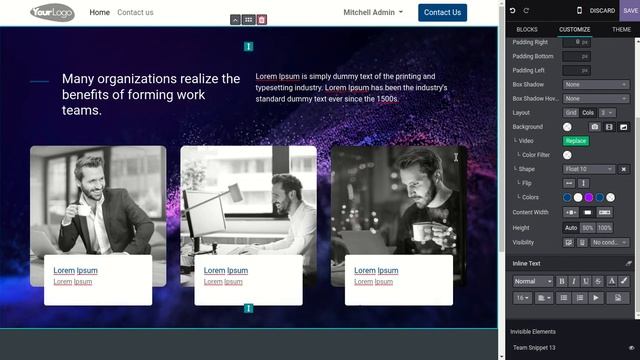Clear inline text formatting eraser
Image resolution: width=640 pixels, height=360 pixels.
[x=628, y=264]
